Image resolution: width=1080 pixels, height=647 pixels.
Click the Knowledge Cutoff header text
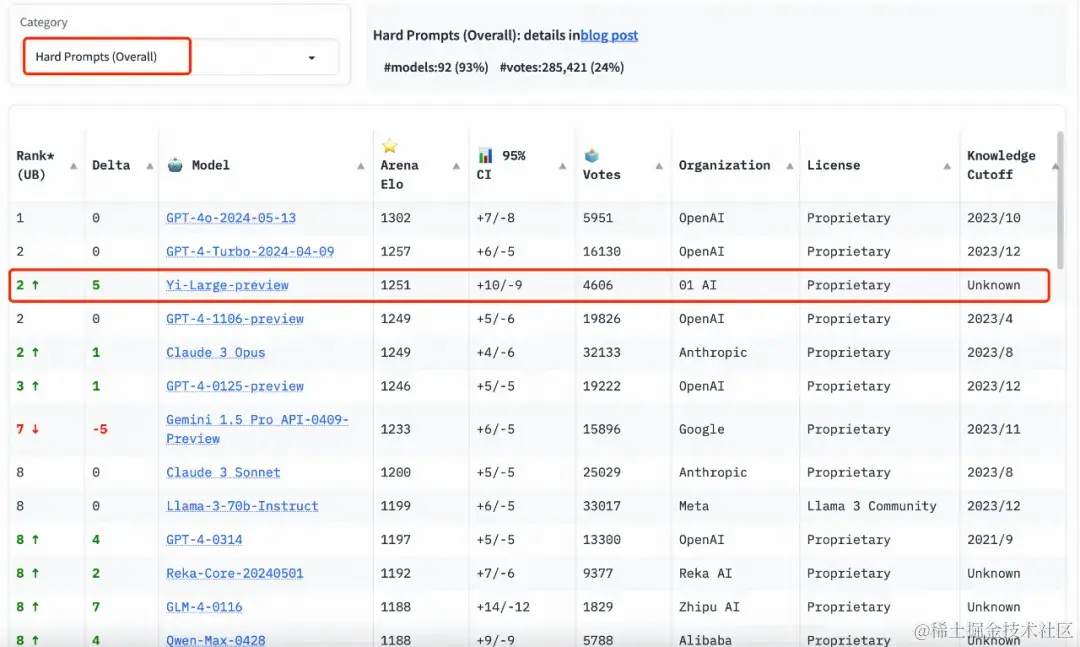[1001, 165]
